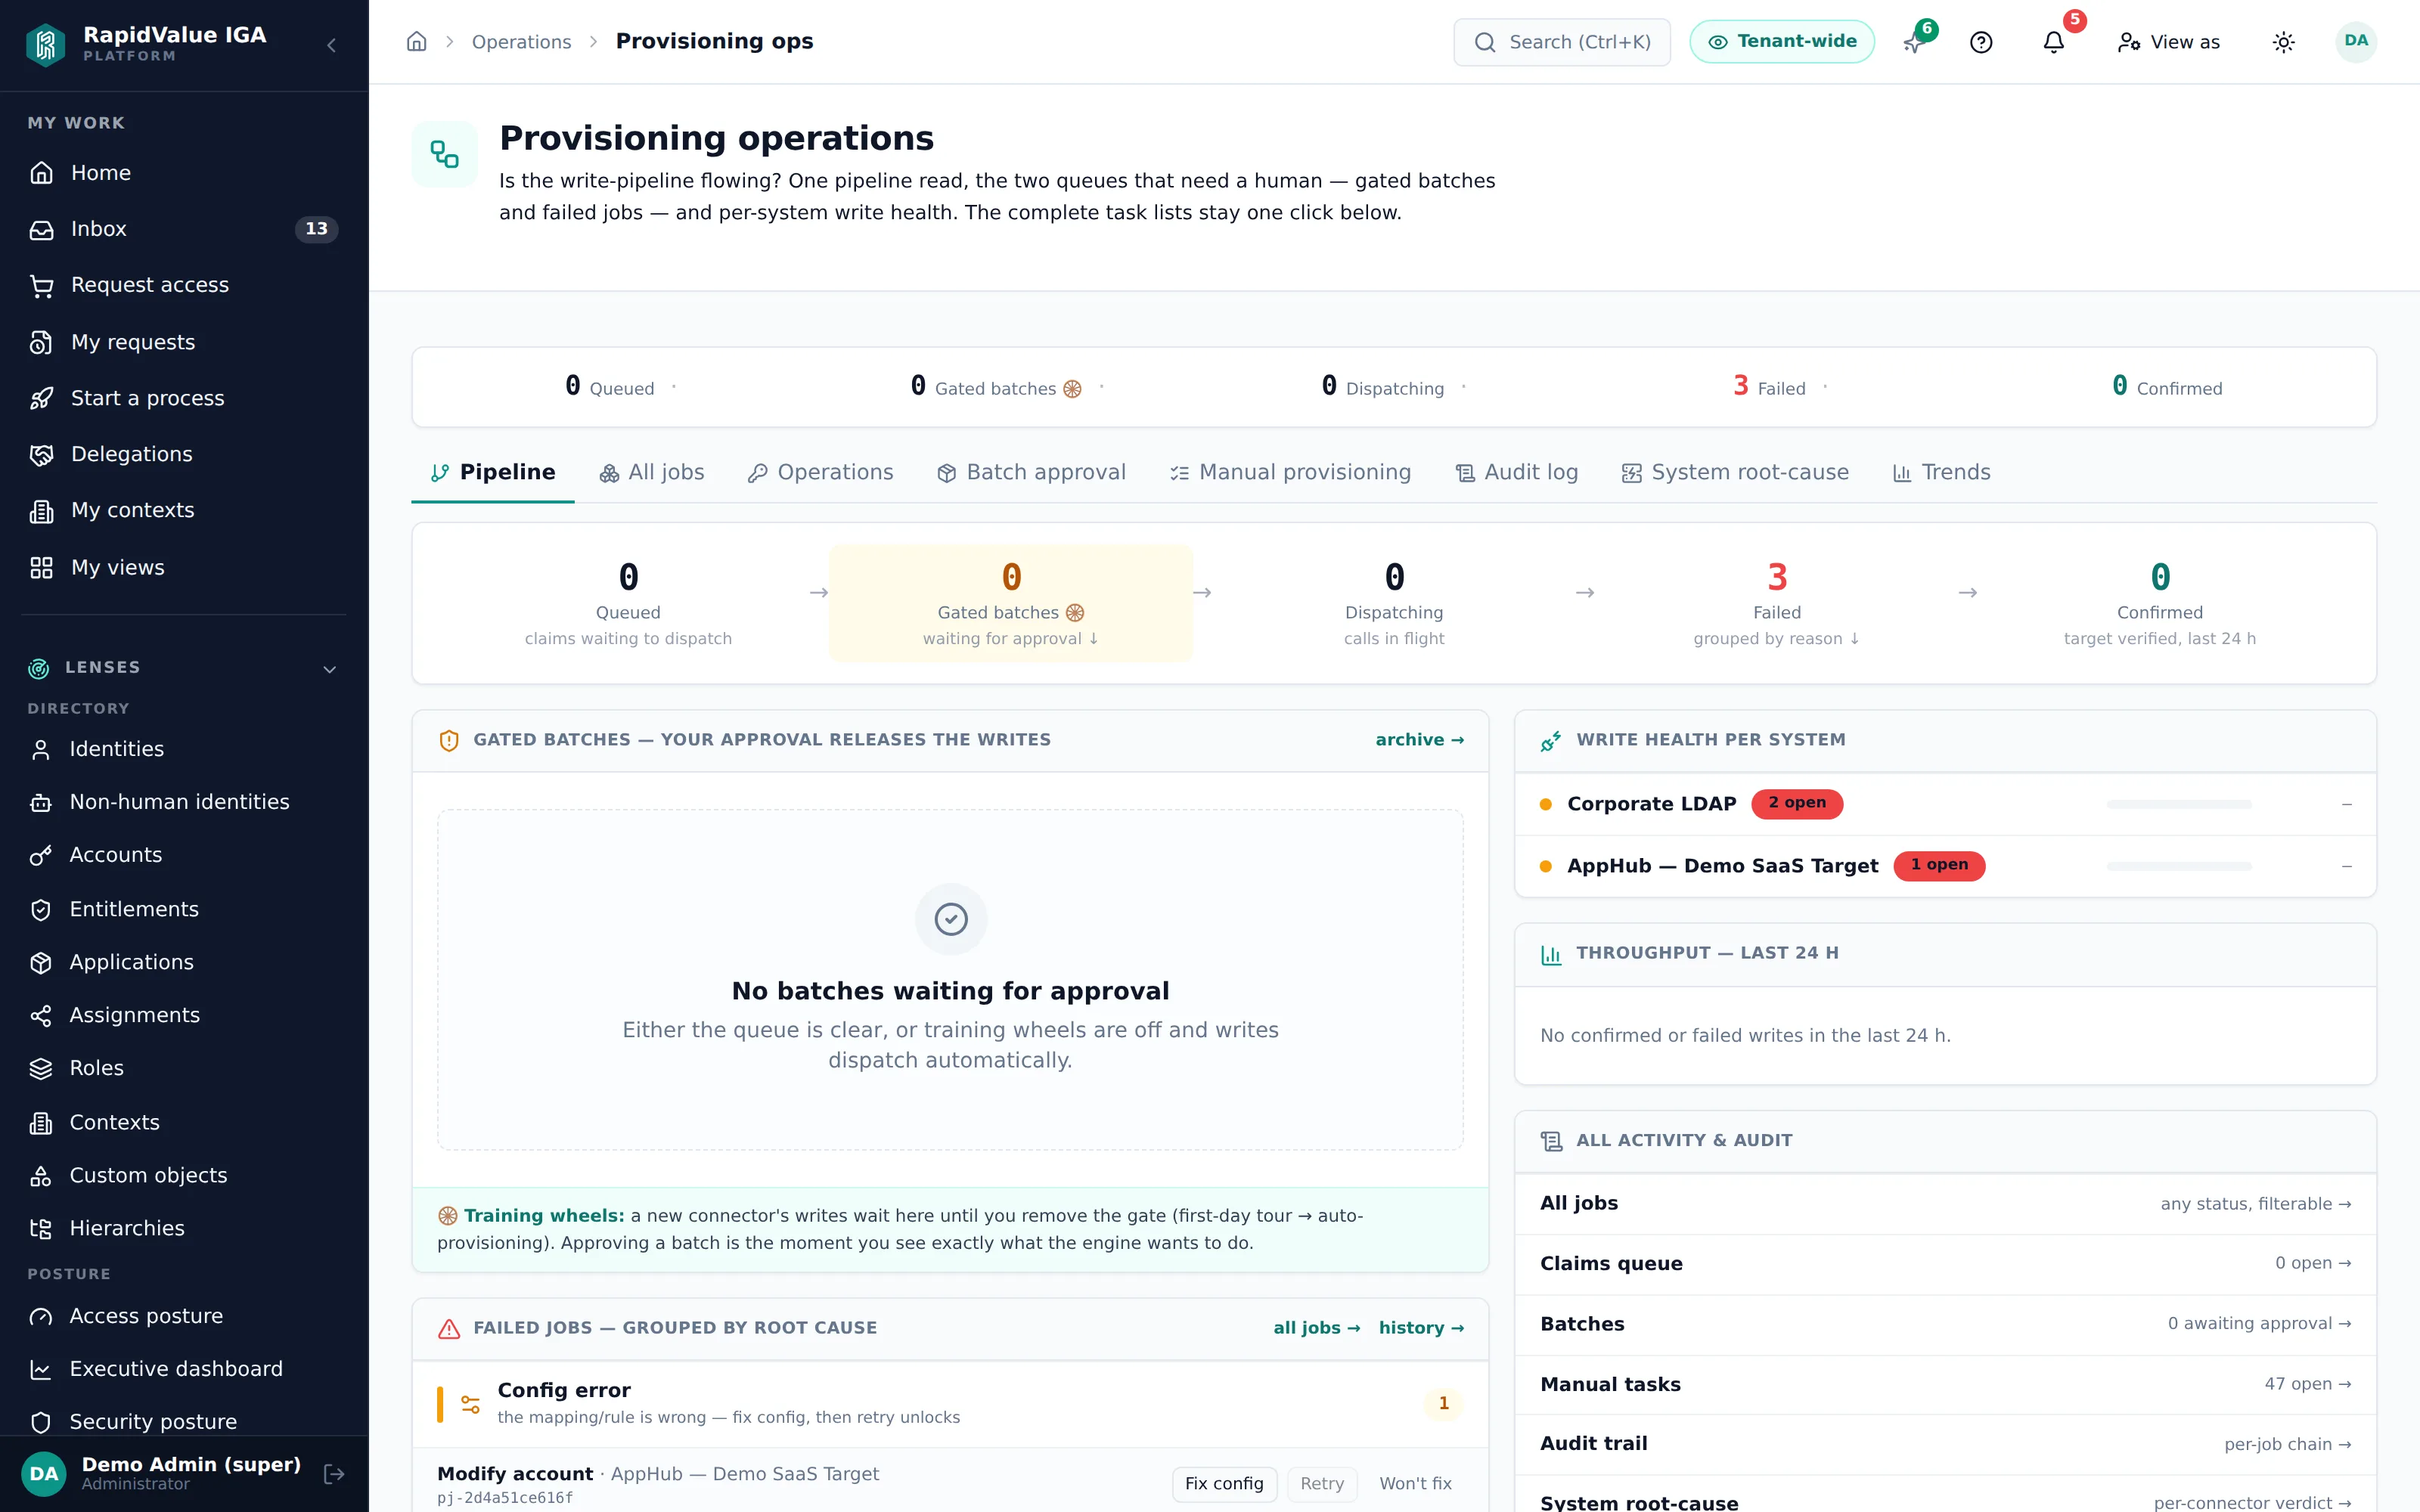
Task: Collapse the Lenses section chevron
Action: click(x=329, y=668)
